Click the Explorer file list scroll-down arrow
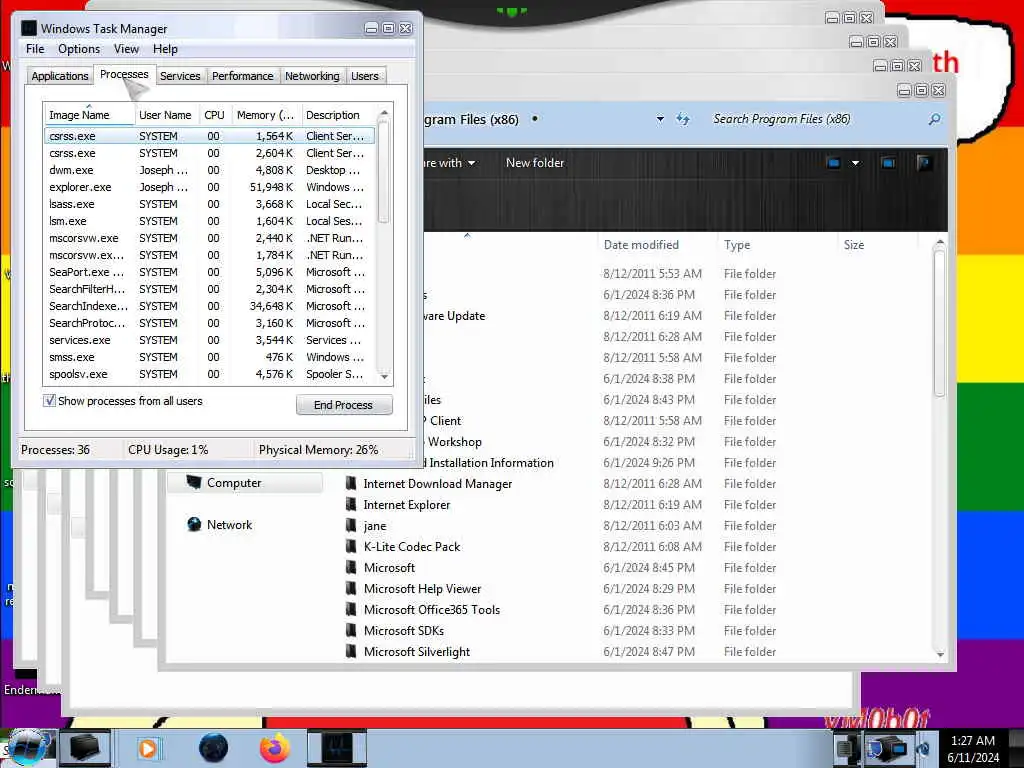1024x768 pixels. [x=940, y=654]
